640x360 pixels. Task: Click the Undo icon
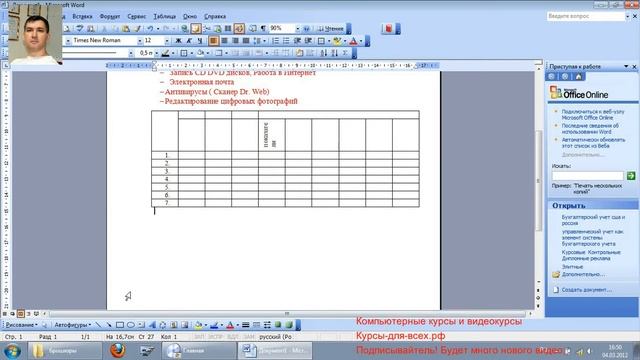pos(150,29)
